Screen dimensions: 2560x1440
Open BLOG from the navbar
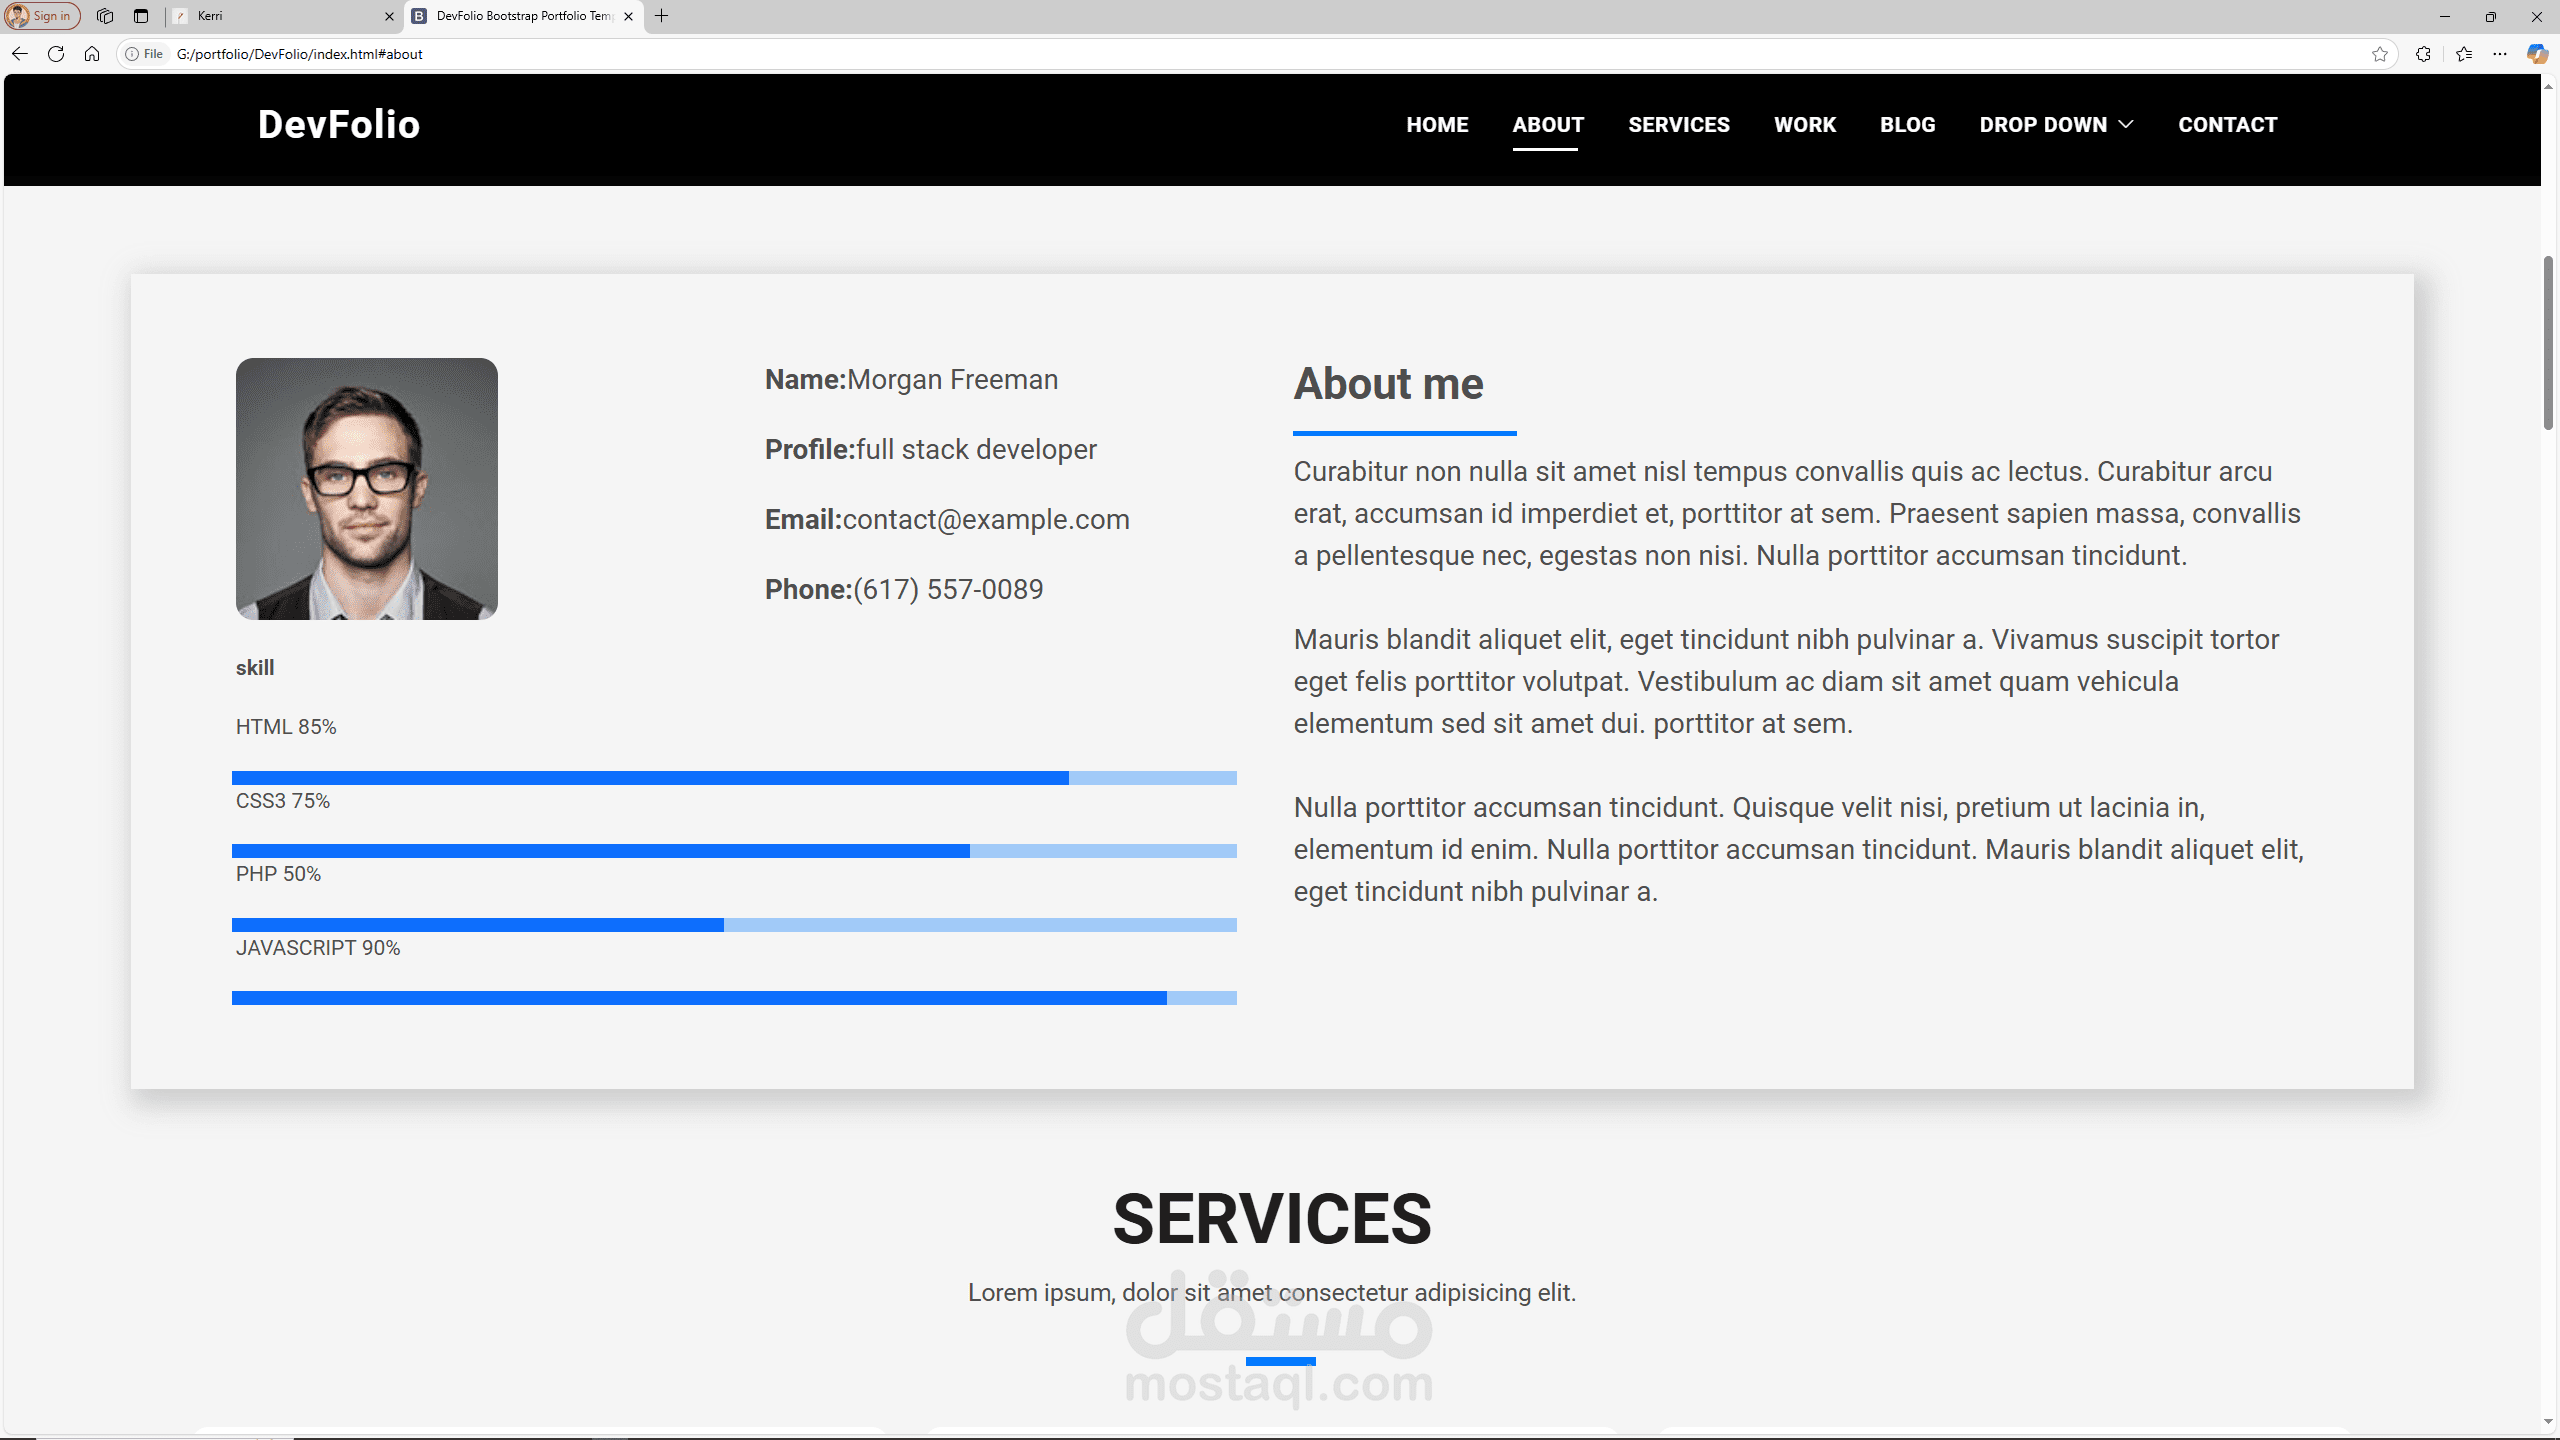pos(1908,125)
